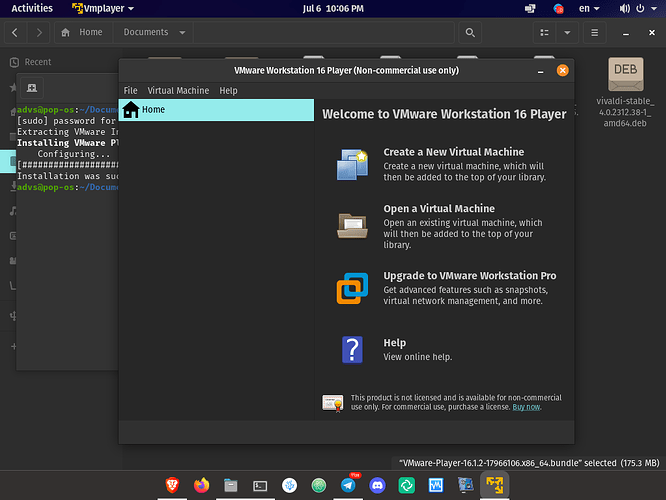Image resolution: width=666 pixels, height=500 pixels.
Task: Open the white coral-logo app in the dock
Action: 289,485
